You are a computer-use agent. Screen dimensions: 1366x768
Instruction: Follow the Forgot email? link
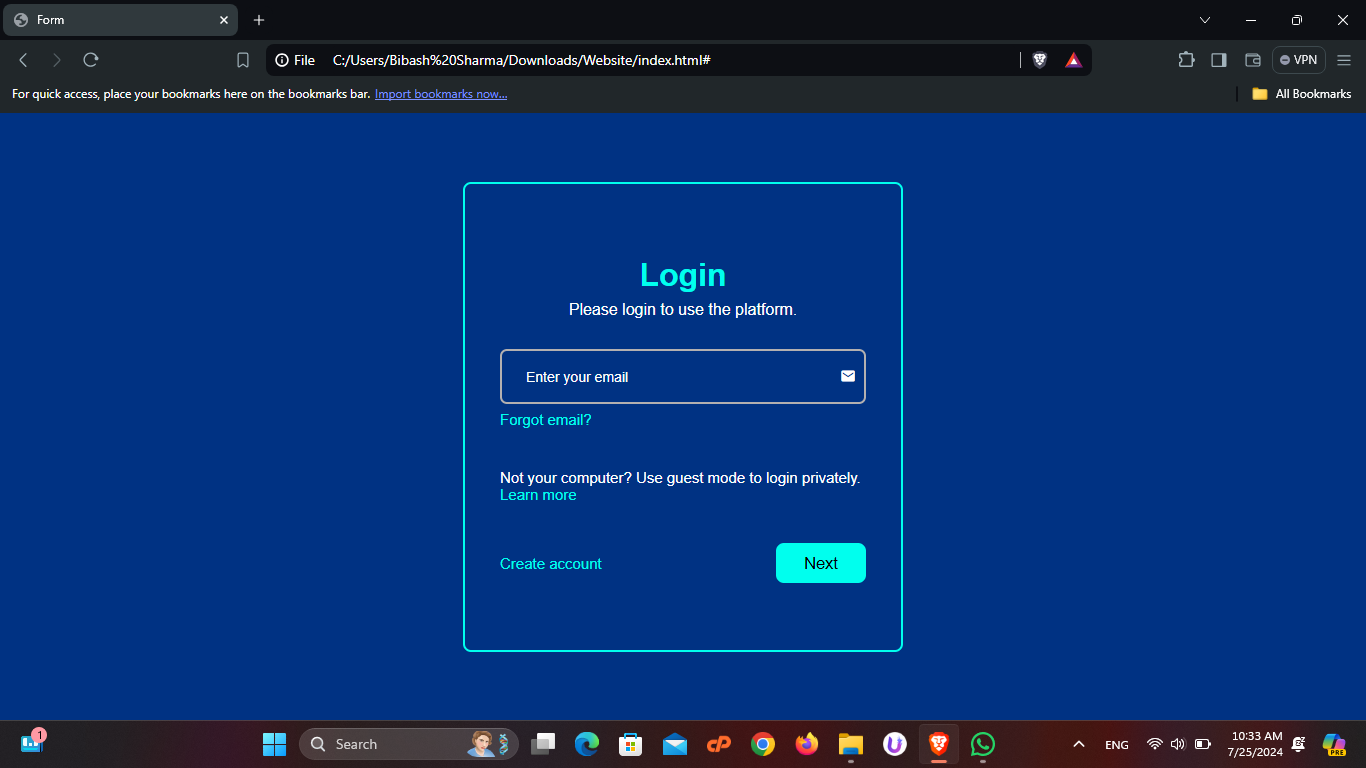tap(546, 420)
